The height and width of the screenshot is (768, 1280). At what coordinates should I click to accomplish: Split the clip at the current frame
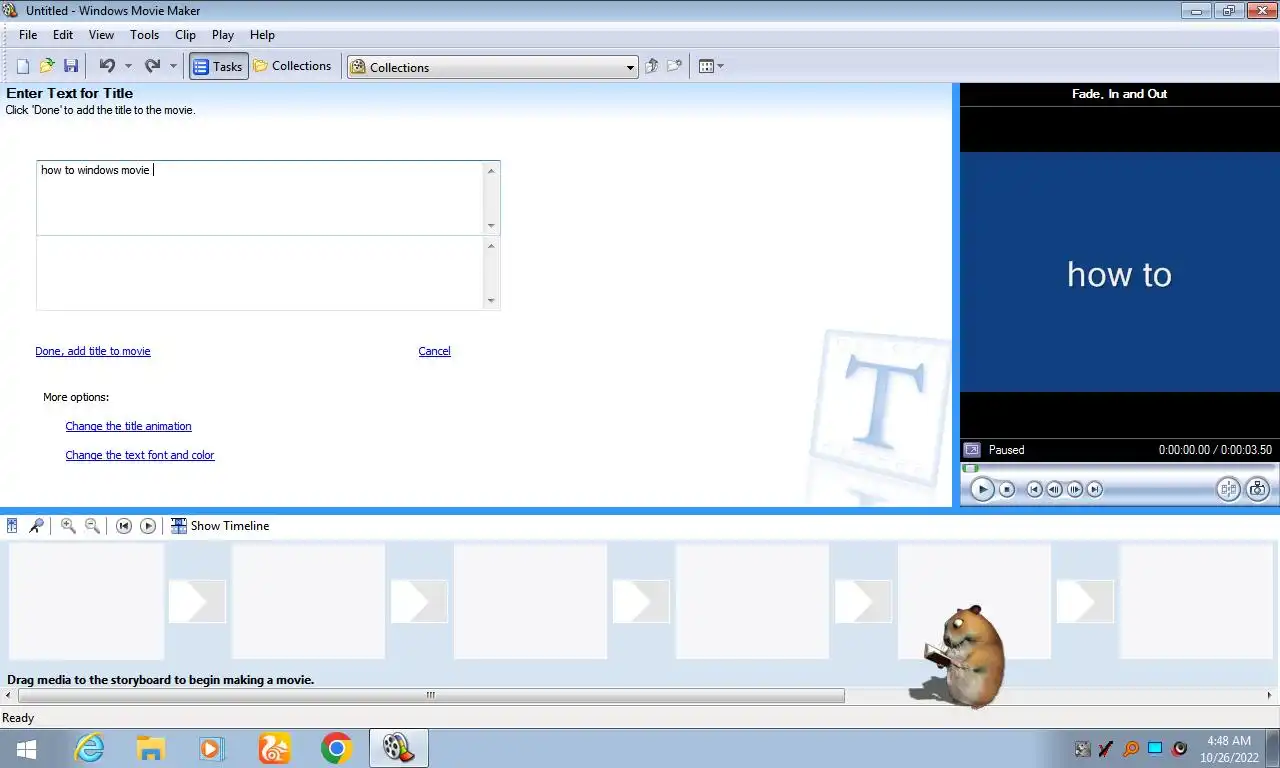[1228, 489]
